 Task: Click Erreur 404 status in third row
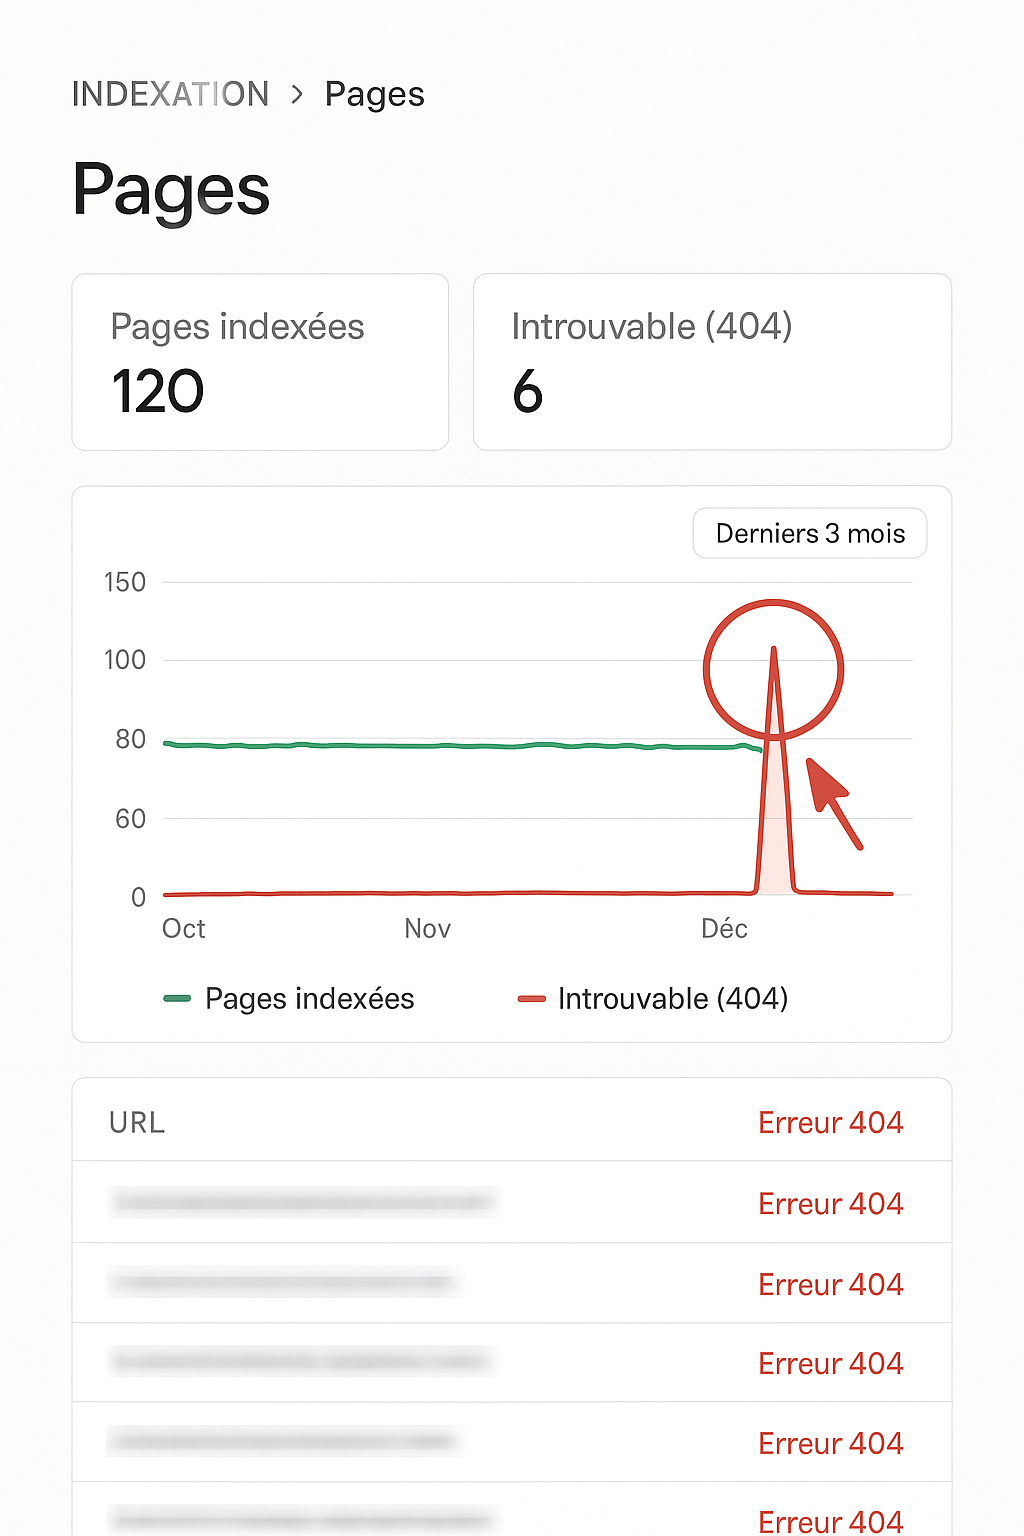pyautogui.click(x=830, y=1363)
